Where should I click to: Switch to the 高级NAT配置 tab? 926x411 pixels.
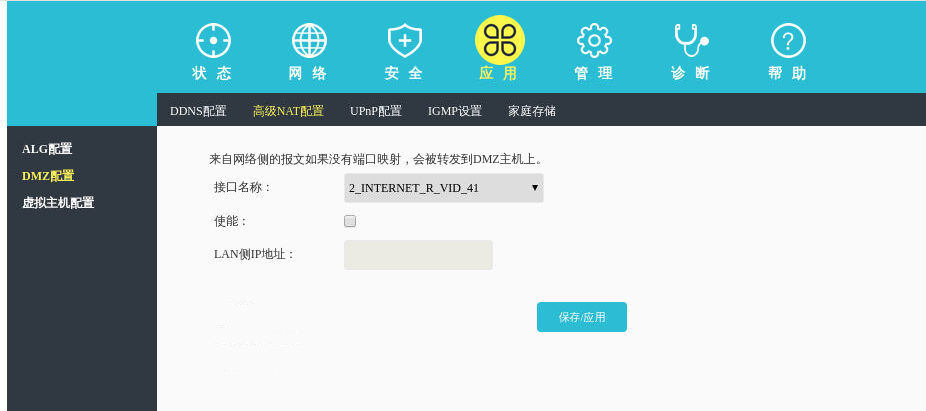click(x=288, y=111)
